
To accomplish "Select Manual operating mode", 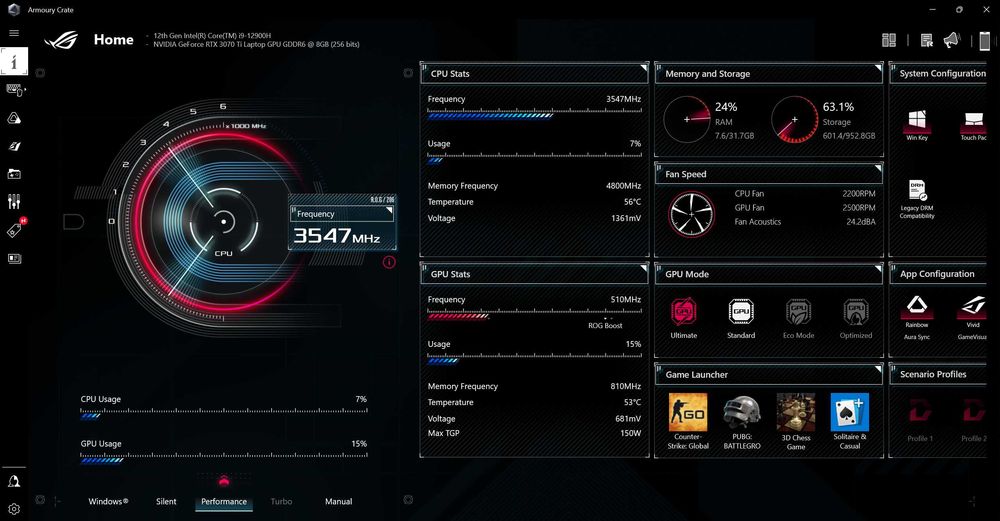I will tap(339, 501).
